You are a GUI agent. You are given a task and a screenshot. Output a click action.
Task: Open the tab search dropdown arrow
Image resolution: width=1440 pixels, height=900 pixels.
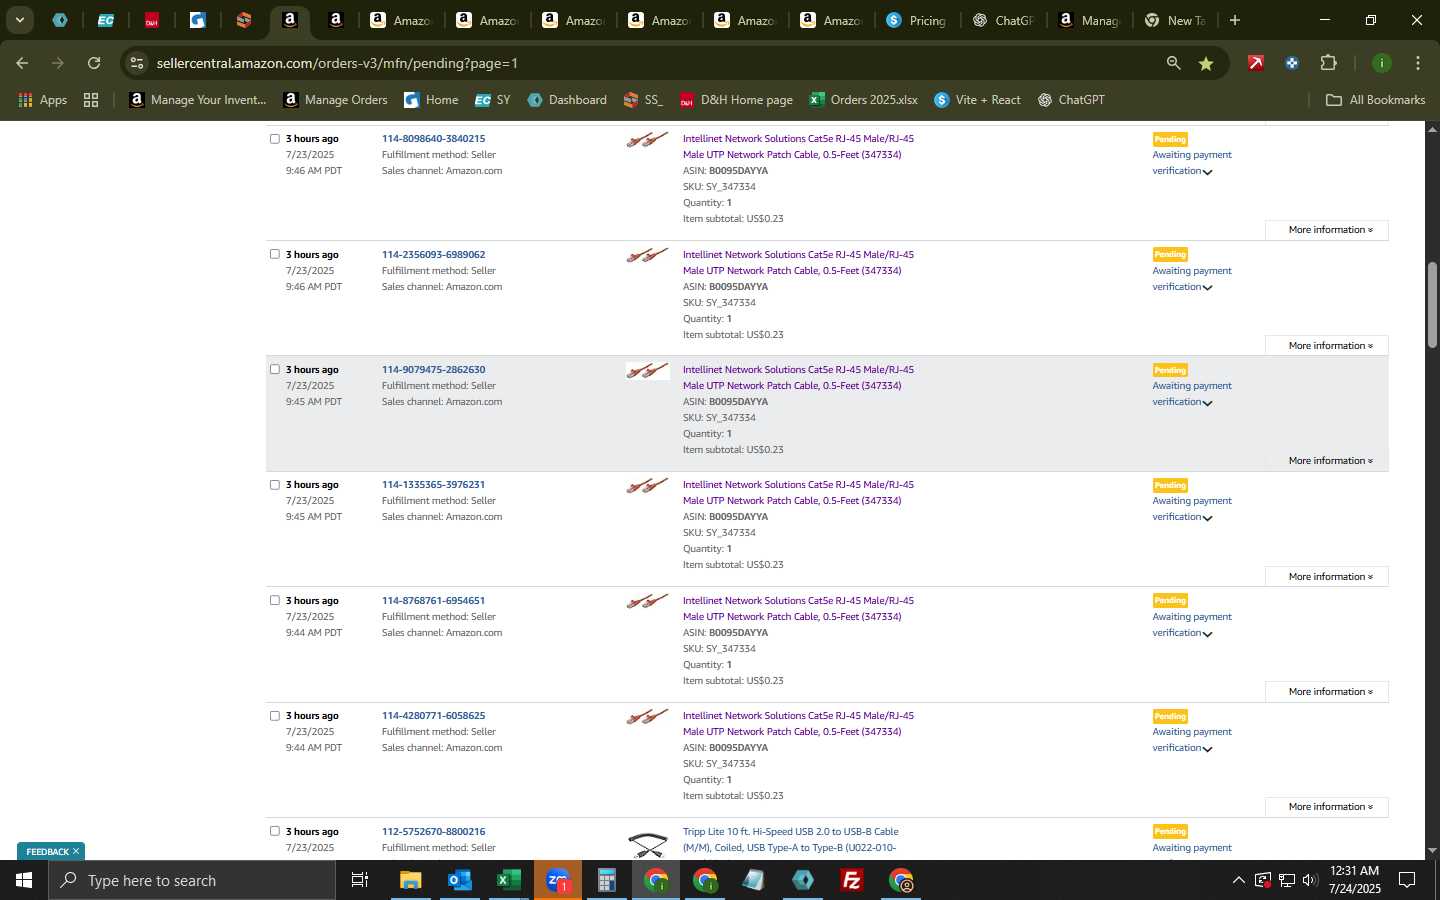pos(19,20)
